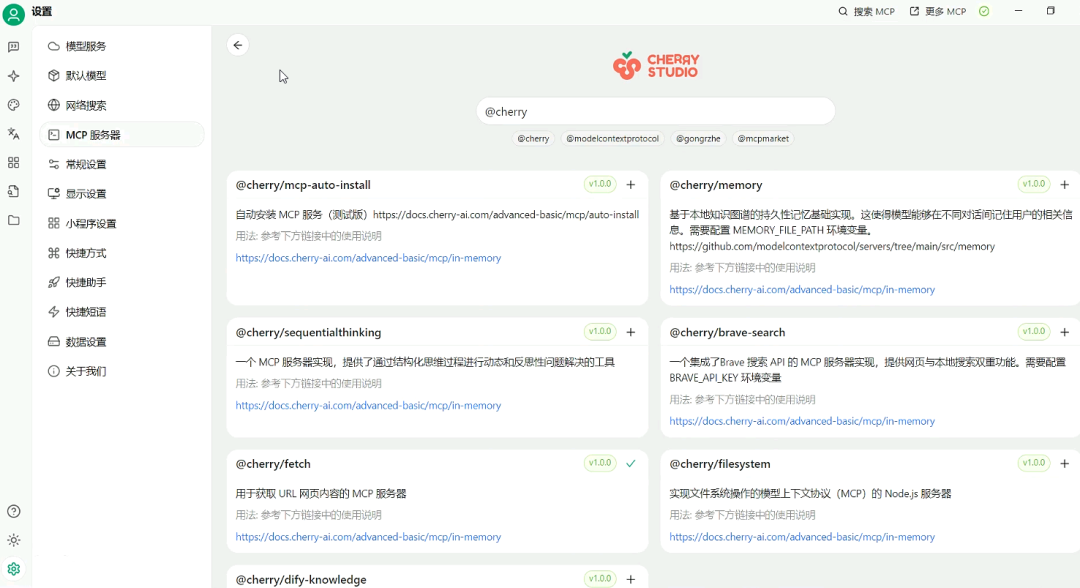The image size is (1080, 588).
Task: Add the @cherry/mcp-auto-install server
Action: click(631, 185)
